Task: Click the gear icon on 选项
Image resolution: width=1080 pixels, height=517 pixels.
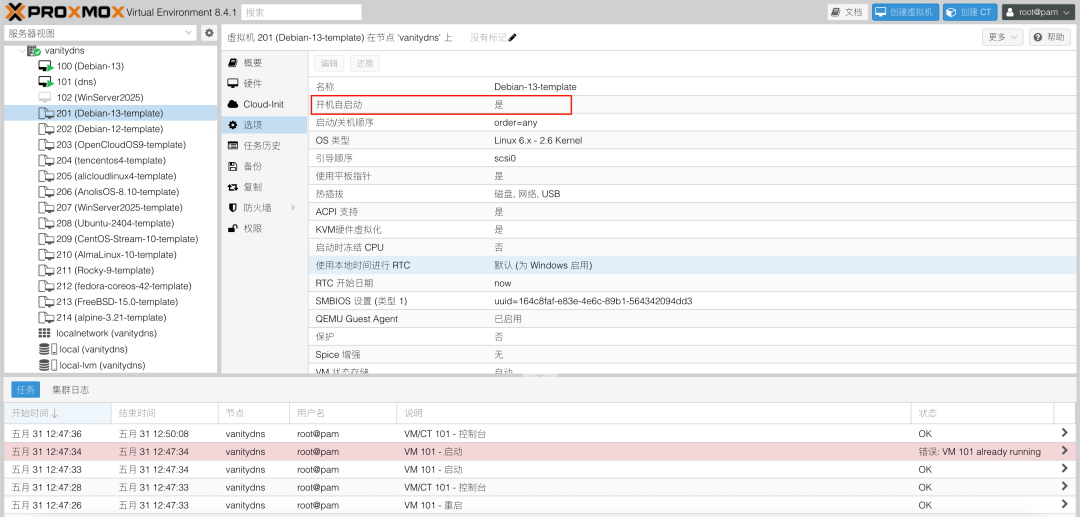Action: click(x=233, y=125)
